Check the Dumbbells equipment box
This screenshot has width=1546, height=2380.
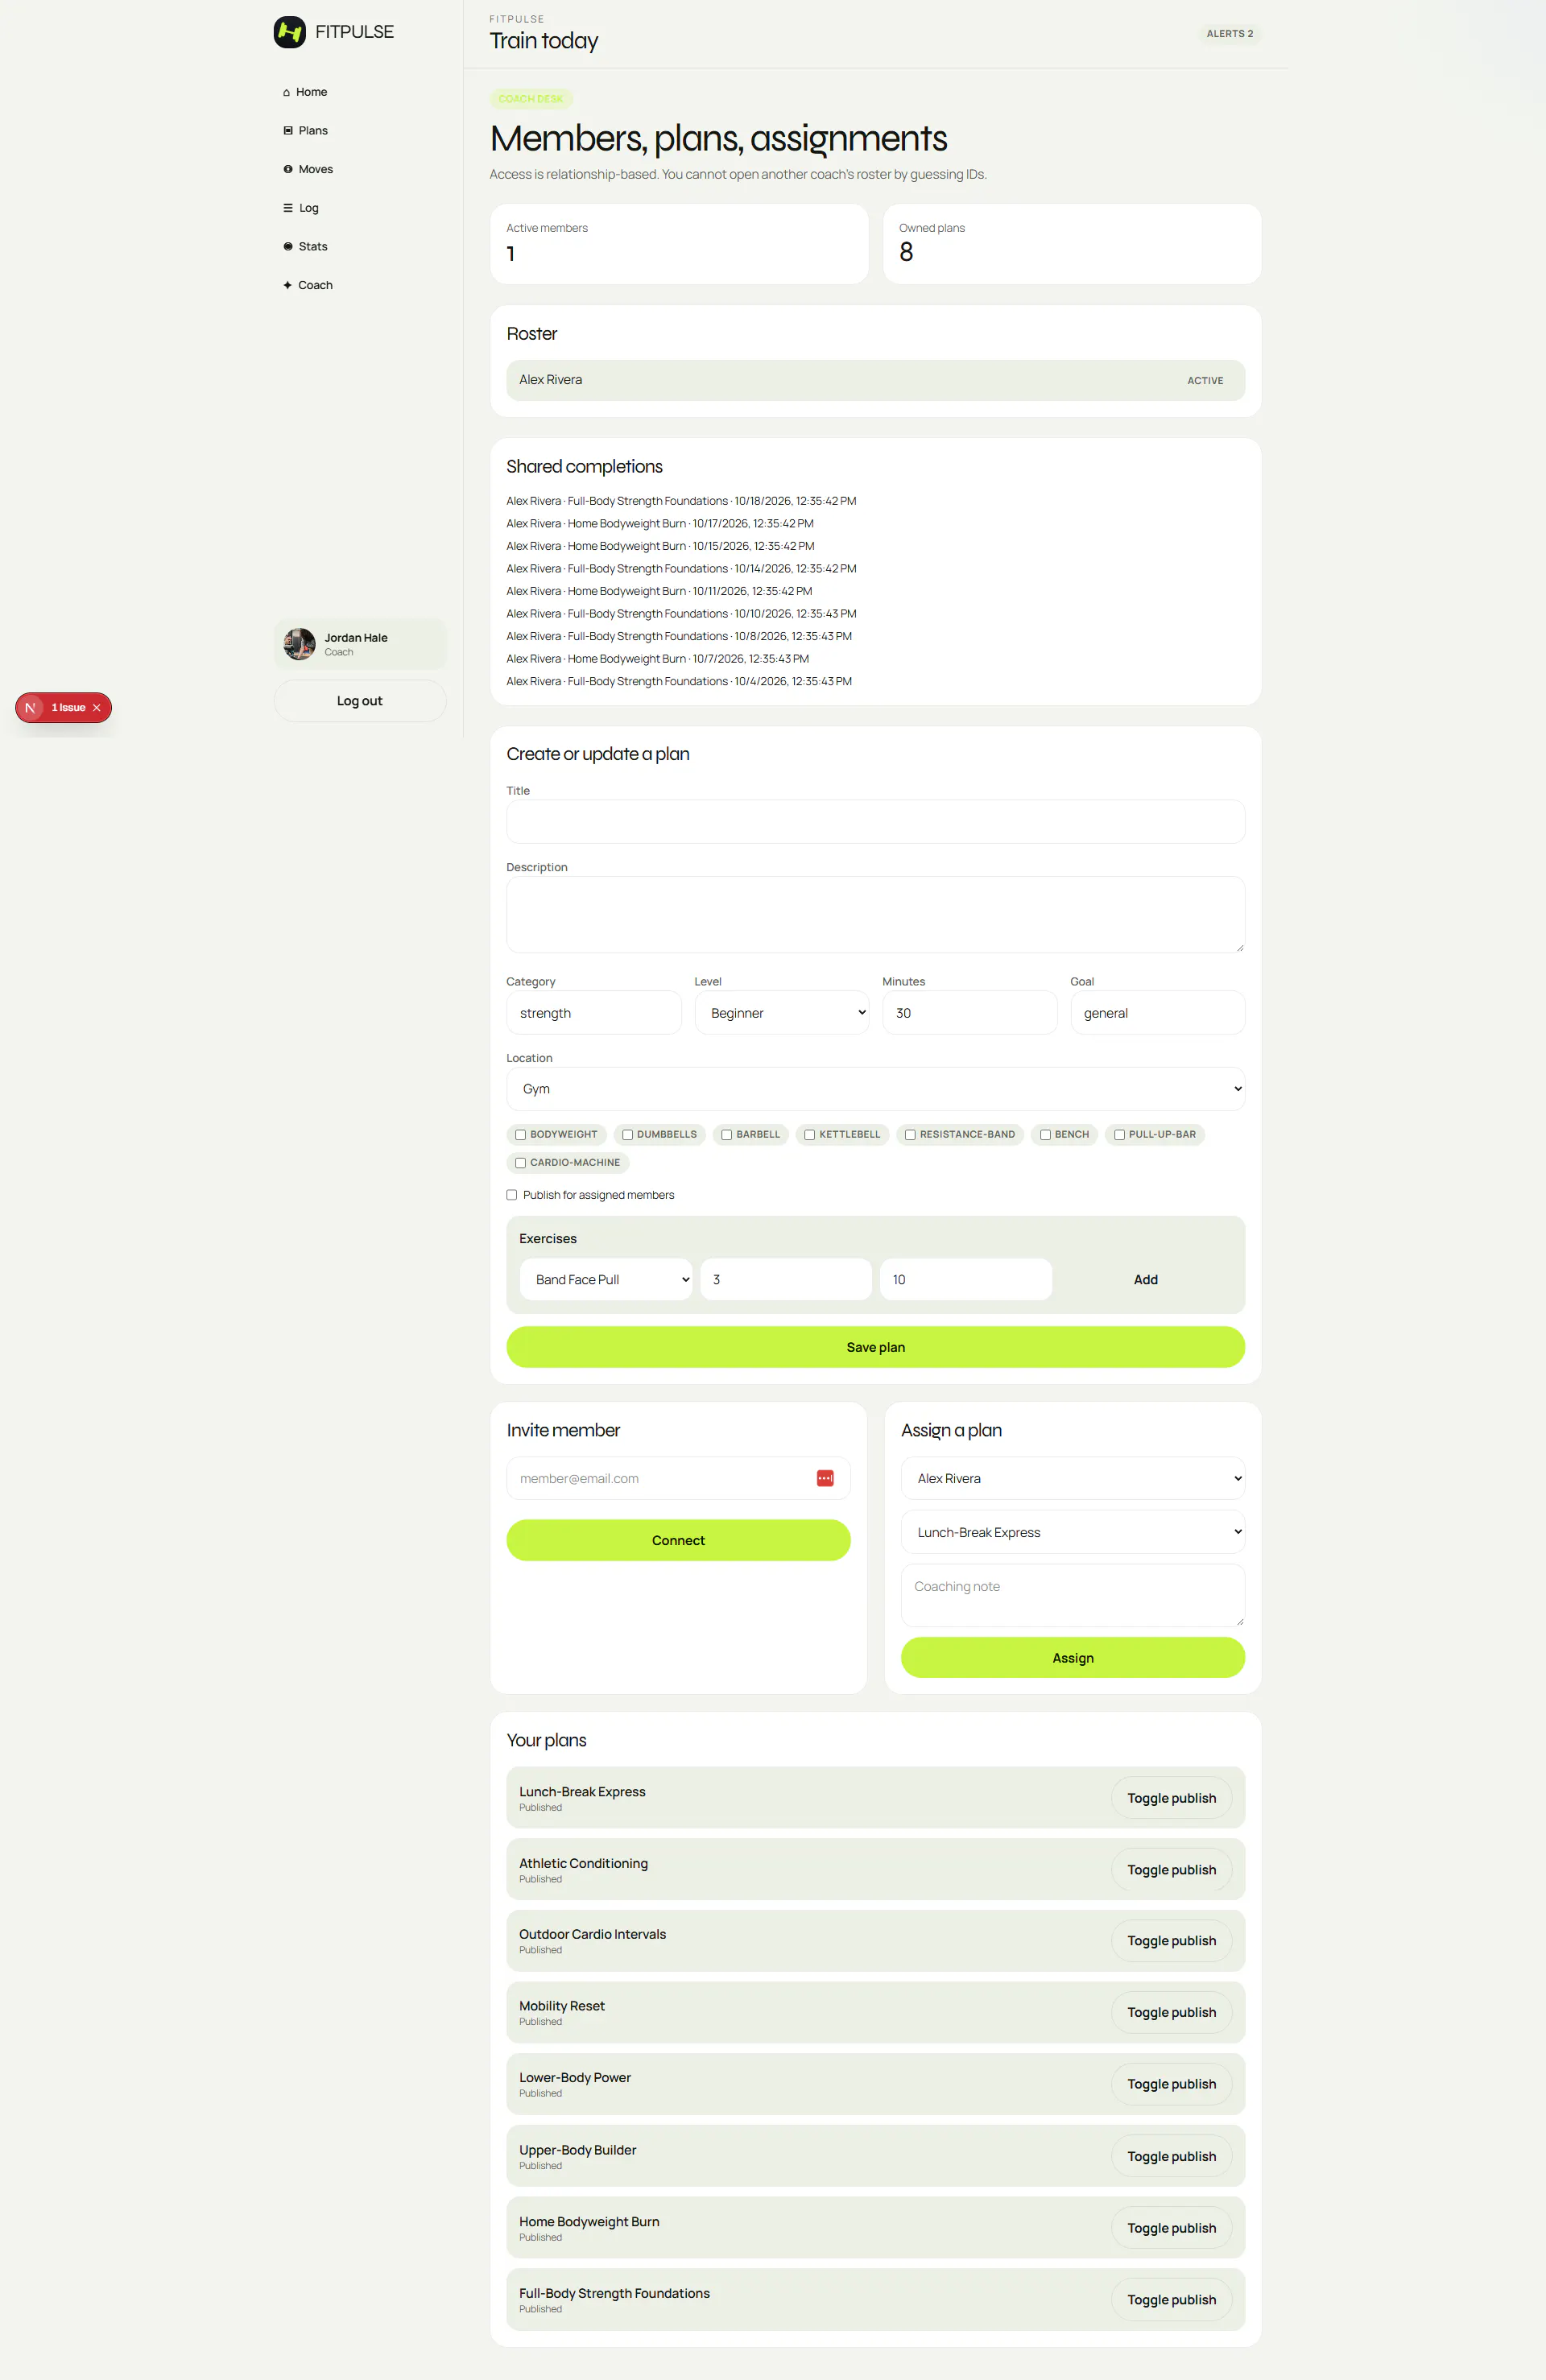[627, 1135]
